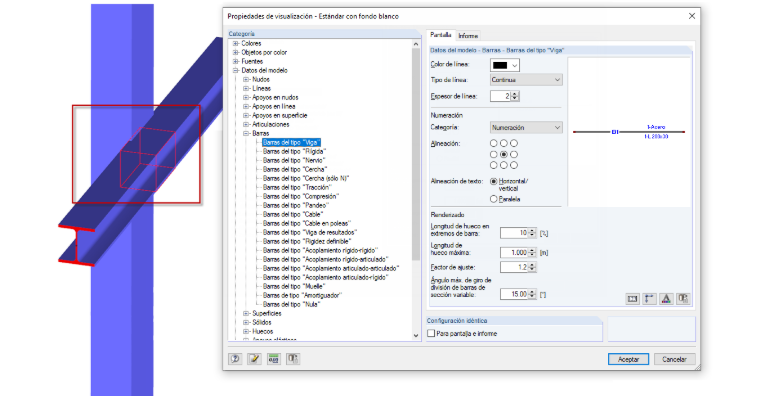The width and height of the screenshot is (760, 396).
Task: Click the rectangle preview icon under preview pane
Action: [633, 299]
